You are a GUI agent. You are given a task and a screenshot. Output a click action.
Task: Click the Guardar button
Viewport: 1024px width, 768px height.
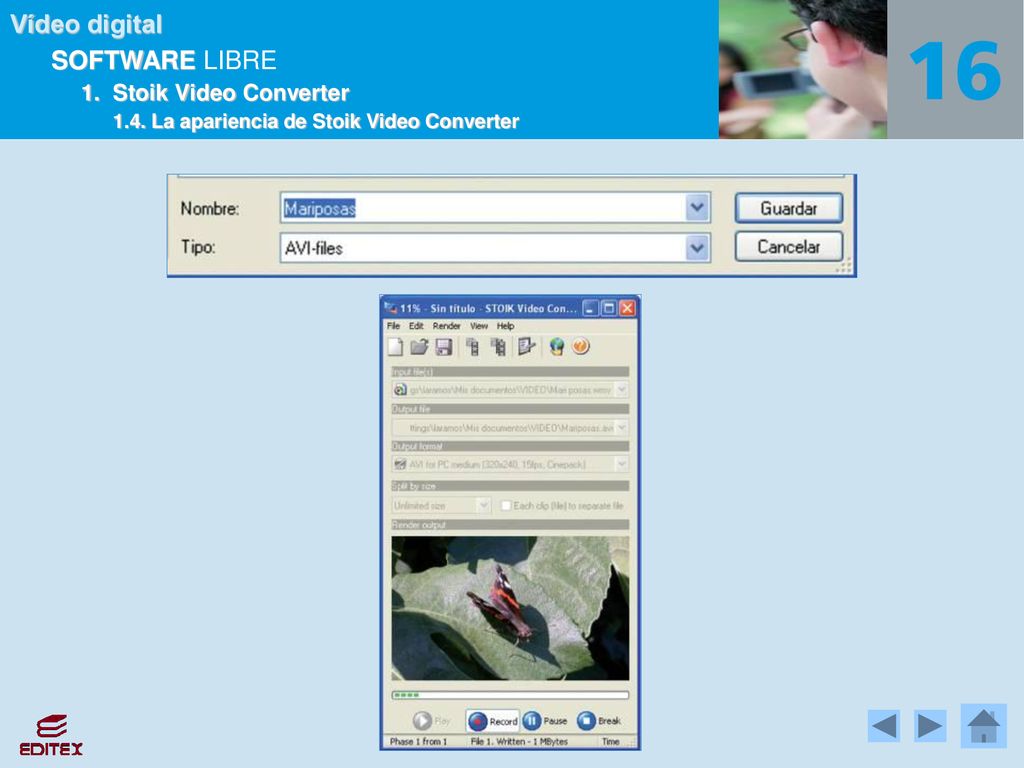pyautogui.click(x=789, y=208)
